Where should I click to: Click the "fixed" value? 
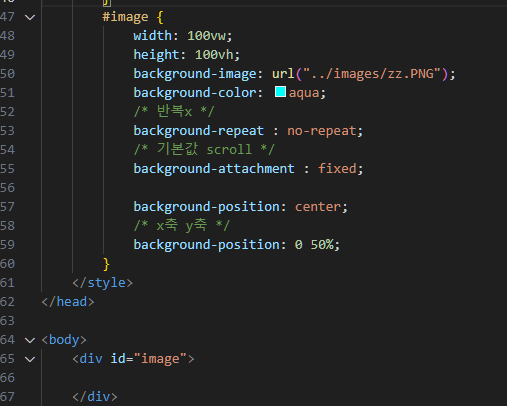(337, 169)
